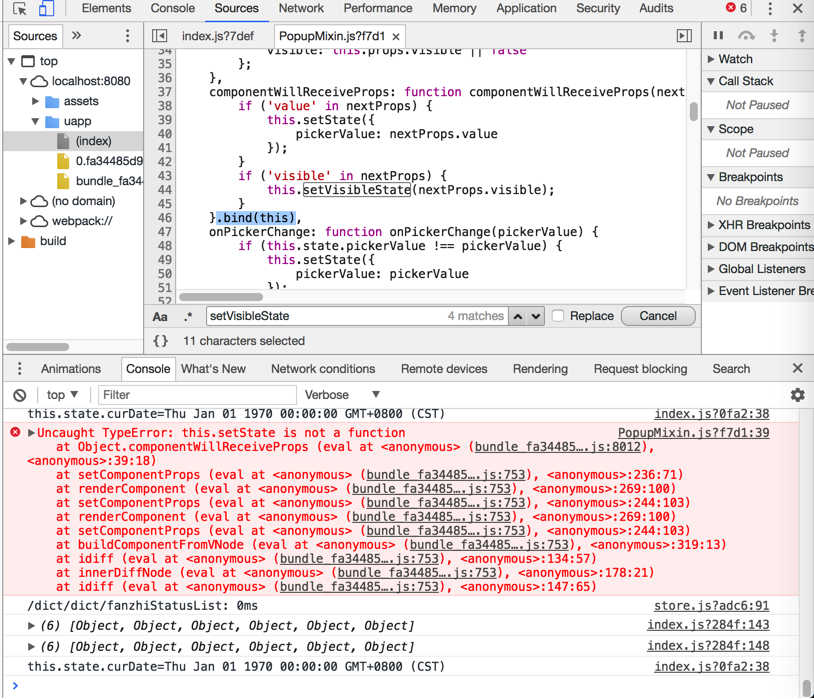Viewport: 814px width, 699px height.
Task: Open the bundle_fa34 script file
Action: [99, 181]
